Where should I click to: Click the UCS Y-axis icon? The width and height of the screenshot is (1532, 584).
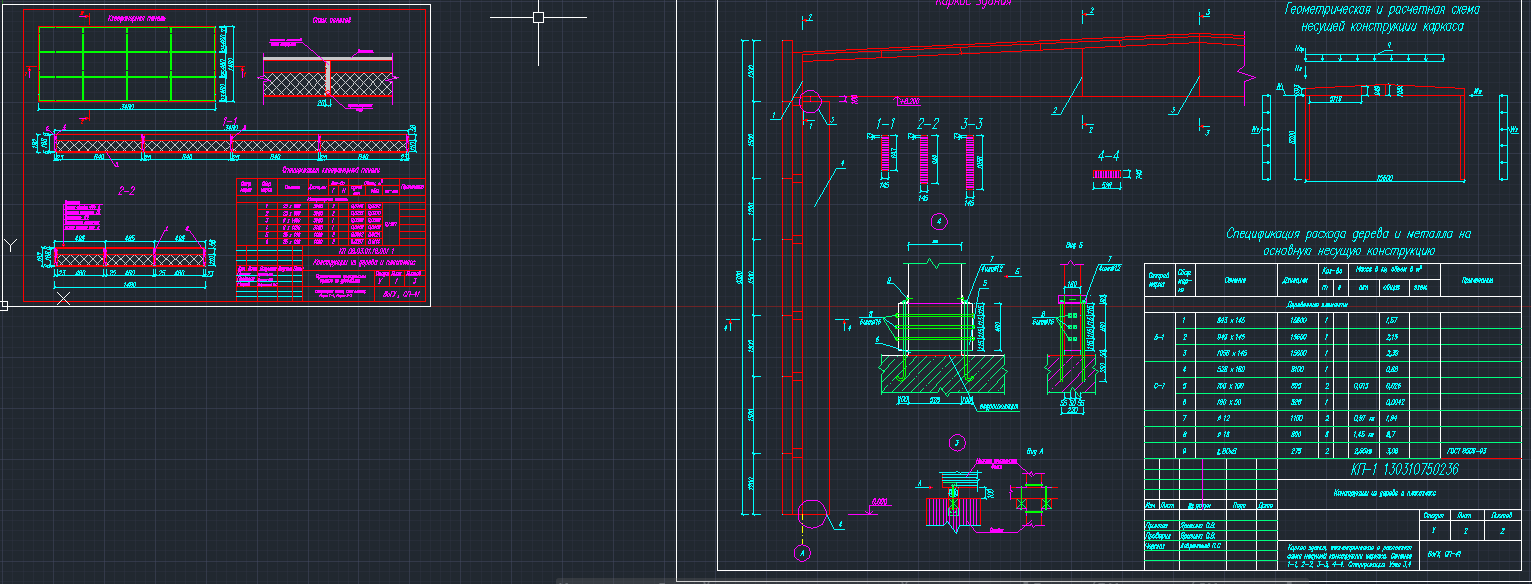(11, 244)
